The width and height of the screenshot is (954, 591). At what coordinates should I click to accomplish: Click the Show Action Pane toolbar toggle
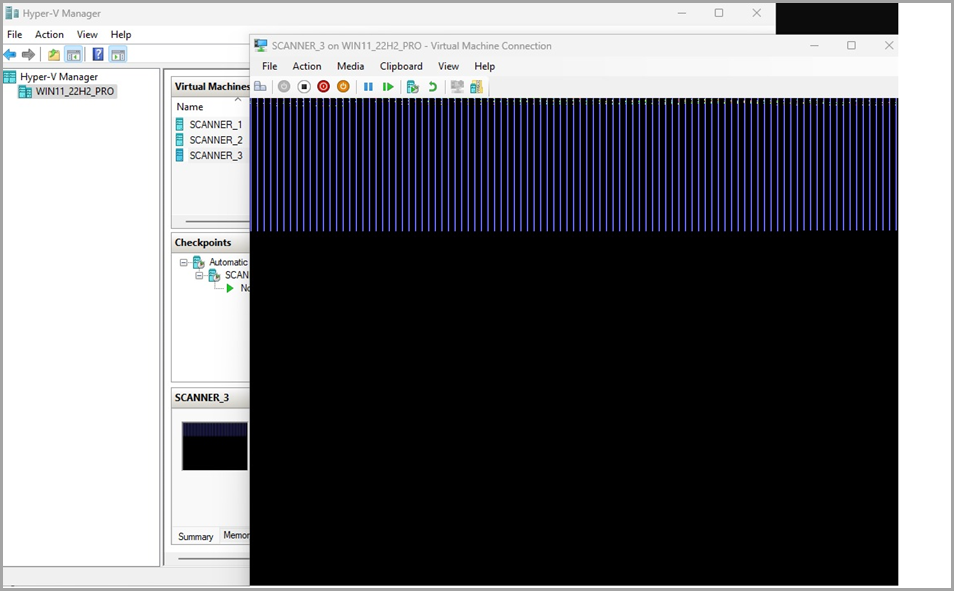pyautogui.click(x=116, y=54)
